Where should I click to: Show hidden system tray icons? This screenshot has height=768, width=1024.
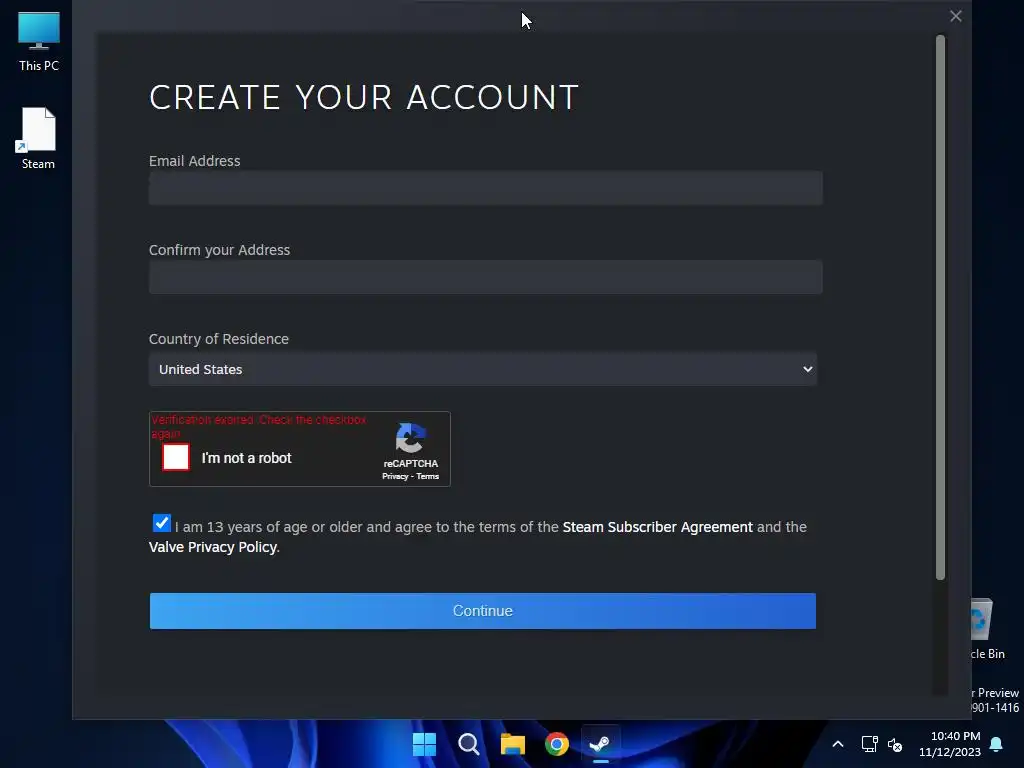click(838, 744)
